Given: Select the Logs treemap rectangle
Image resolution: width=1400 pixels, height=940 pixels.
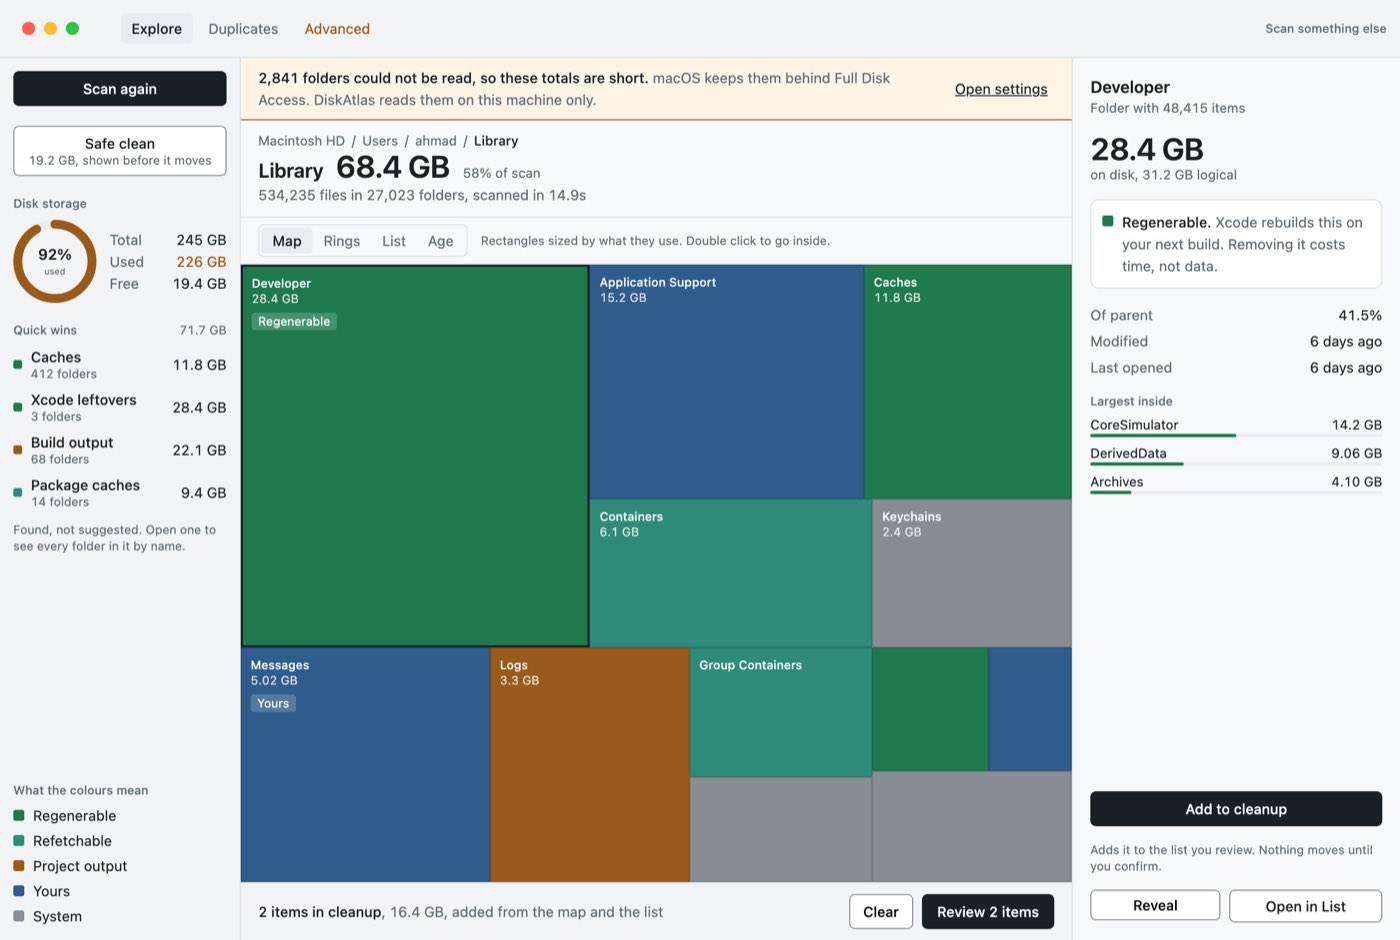Looking at the screenshot, I should pos(590,765).
